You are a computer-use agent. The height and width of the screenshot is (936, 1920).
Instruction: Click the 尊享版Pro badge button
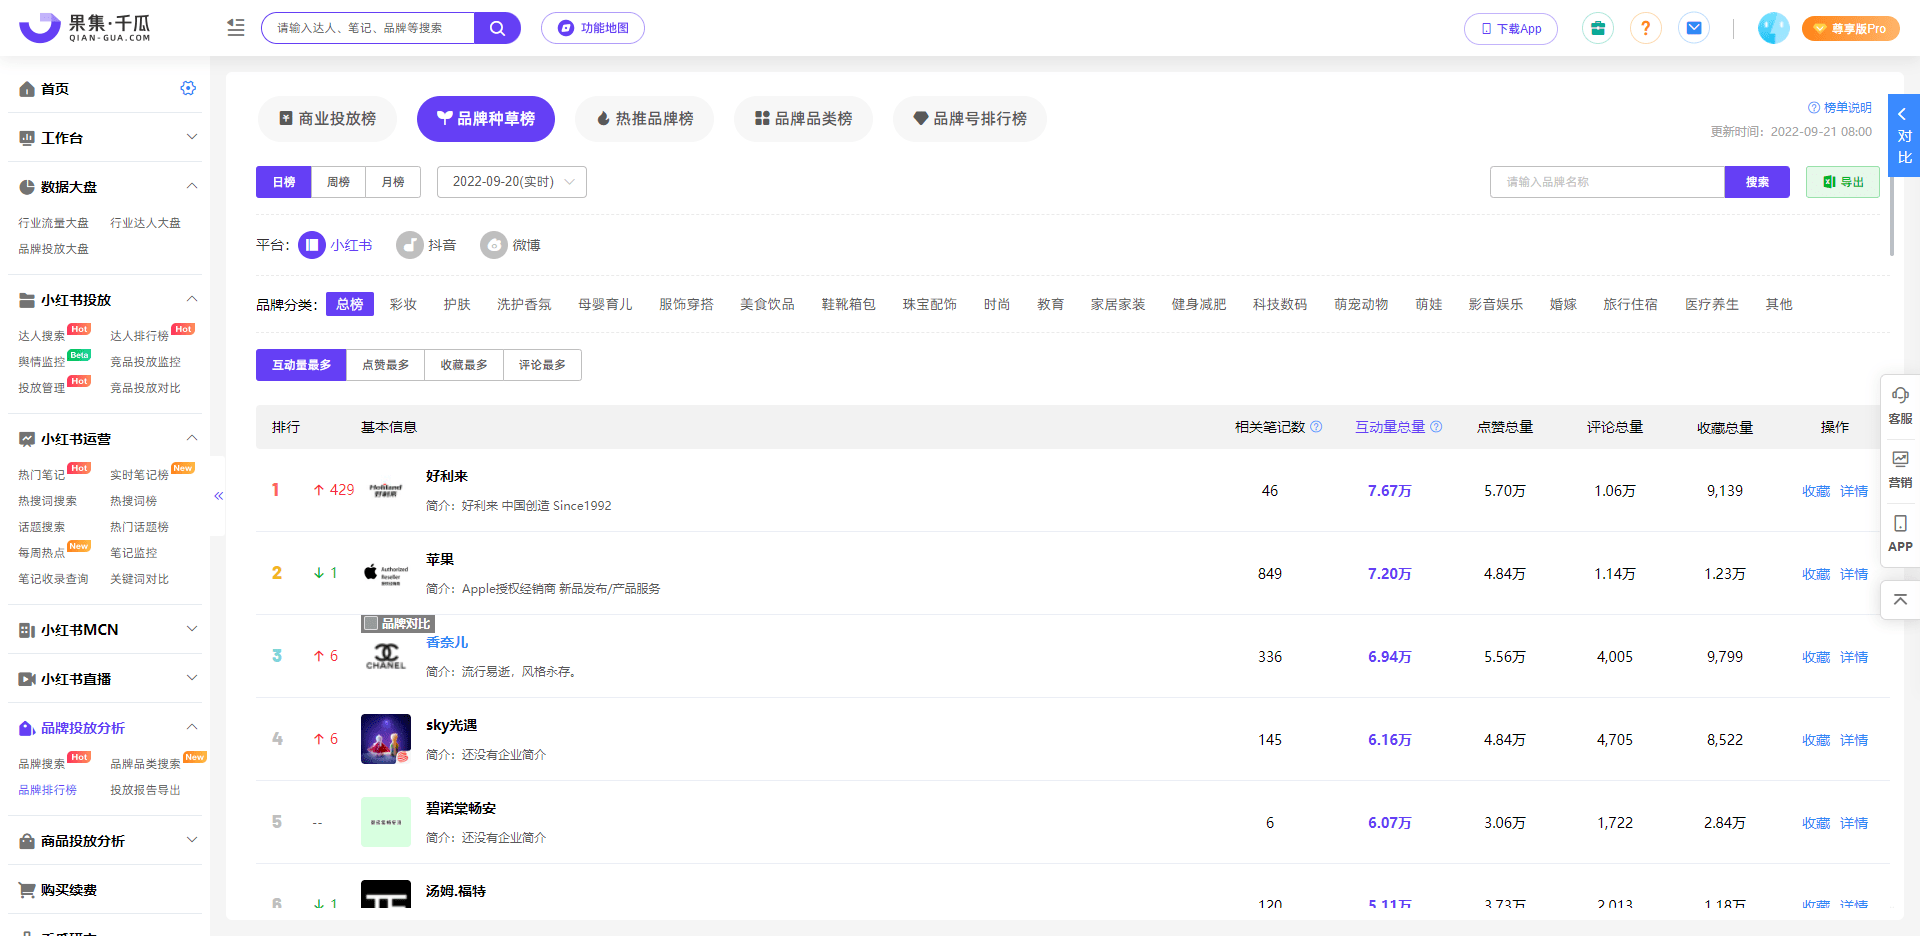[1851, 28]
